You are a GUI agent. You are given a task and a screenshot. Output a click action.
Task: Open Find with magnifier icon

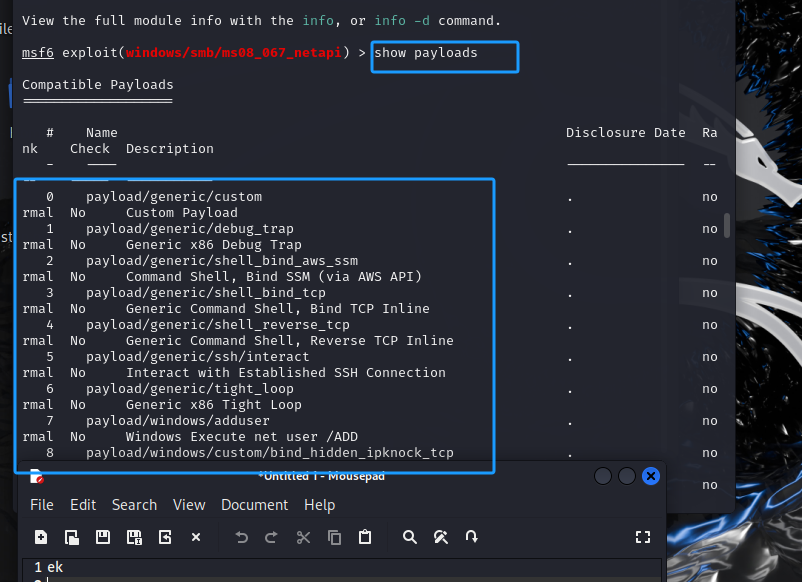(x=410, y=537)
